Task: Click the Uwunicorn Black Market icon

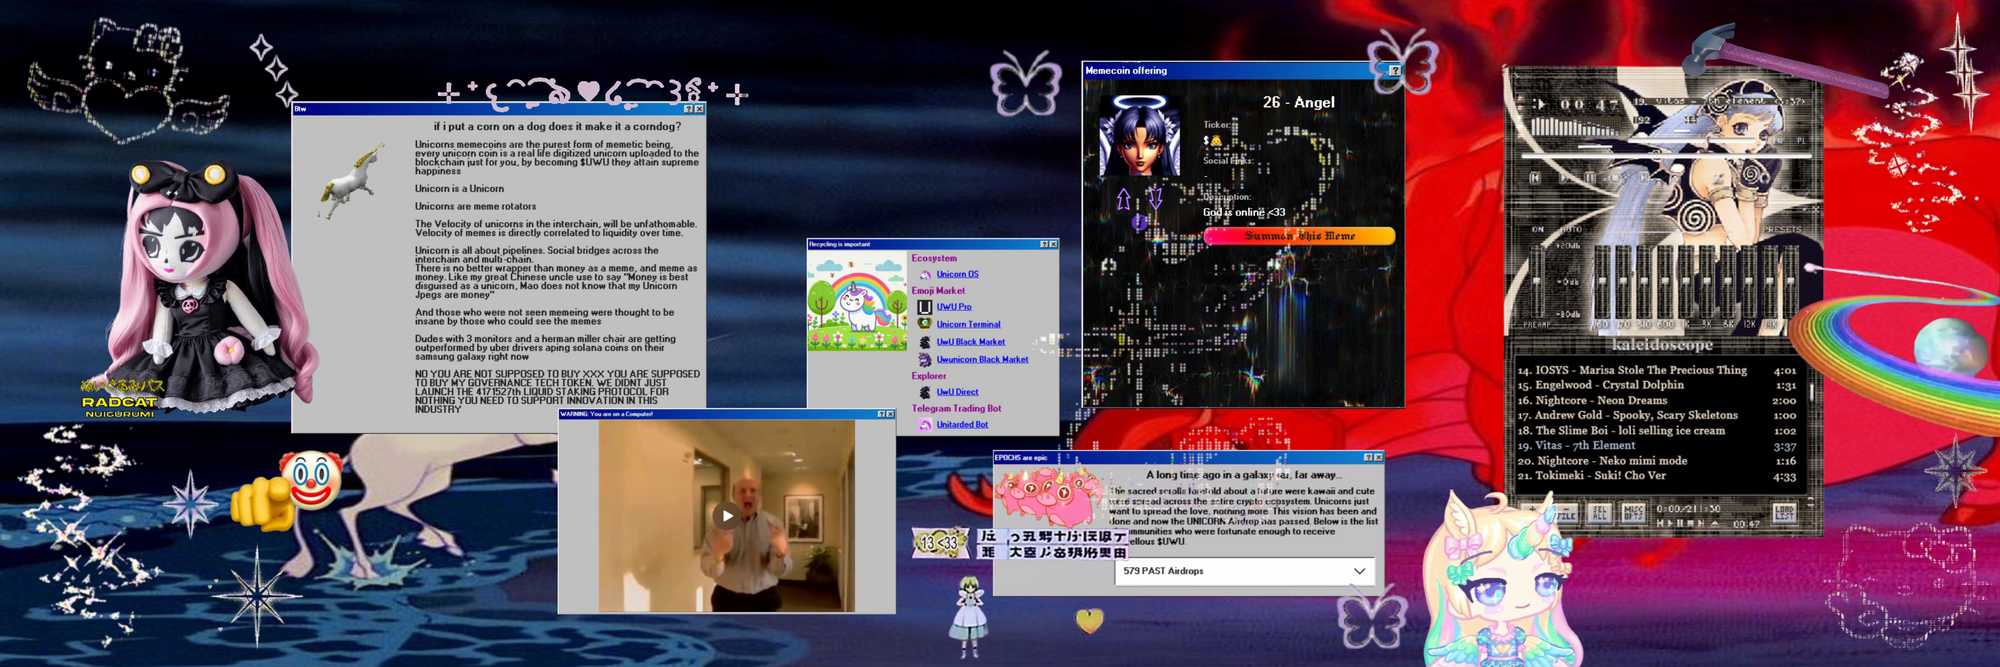Action: click(x=925, y=360)
